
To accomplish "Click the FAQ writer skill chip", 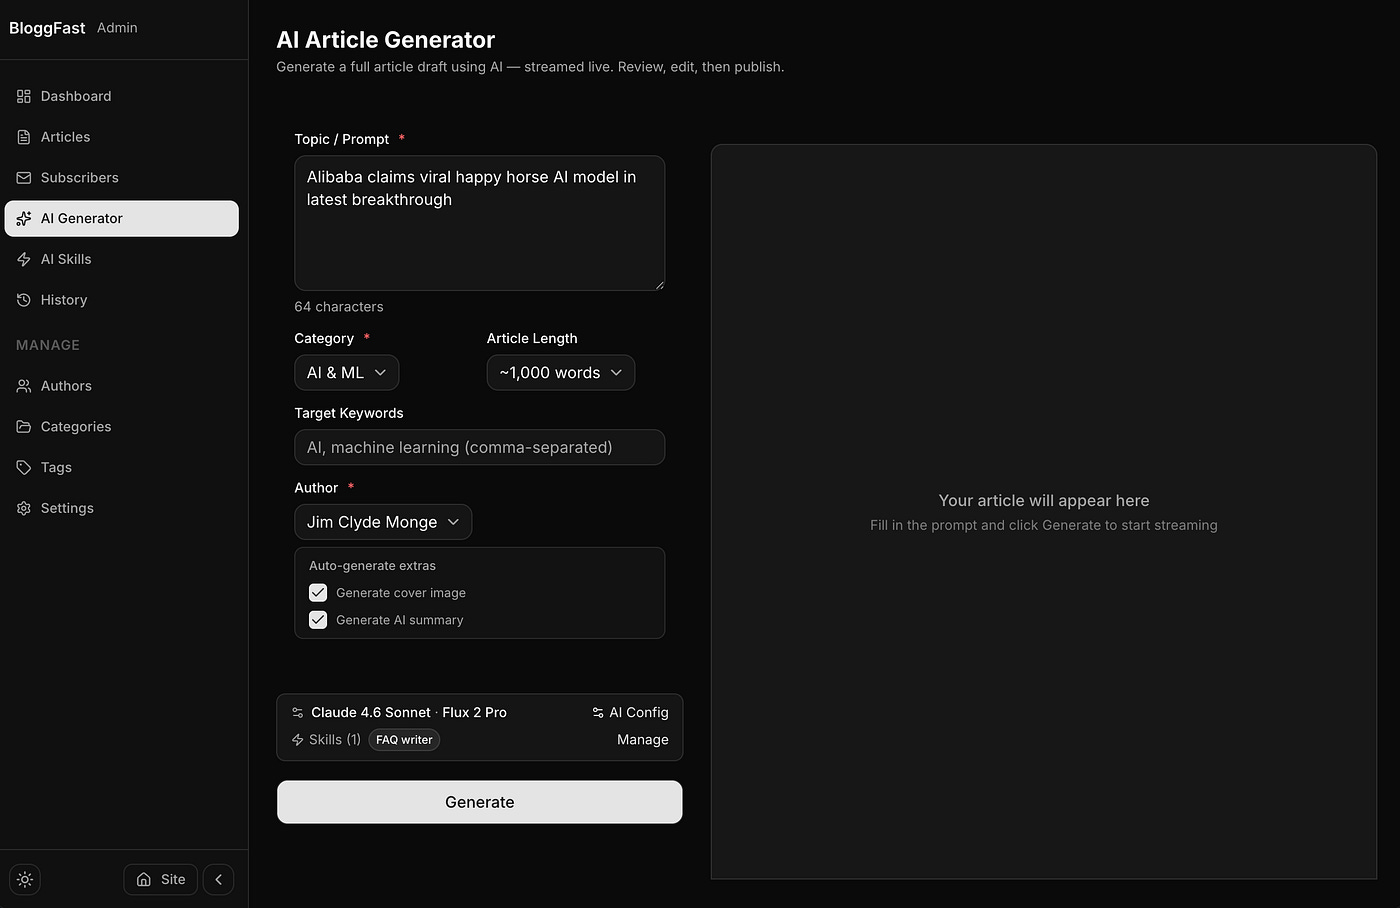I will pyautogui.click(x=403, y=739).
